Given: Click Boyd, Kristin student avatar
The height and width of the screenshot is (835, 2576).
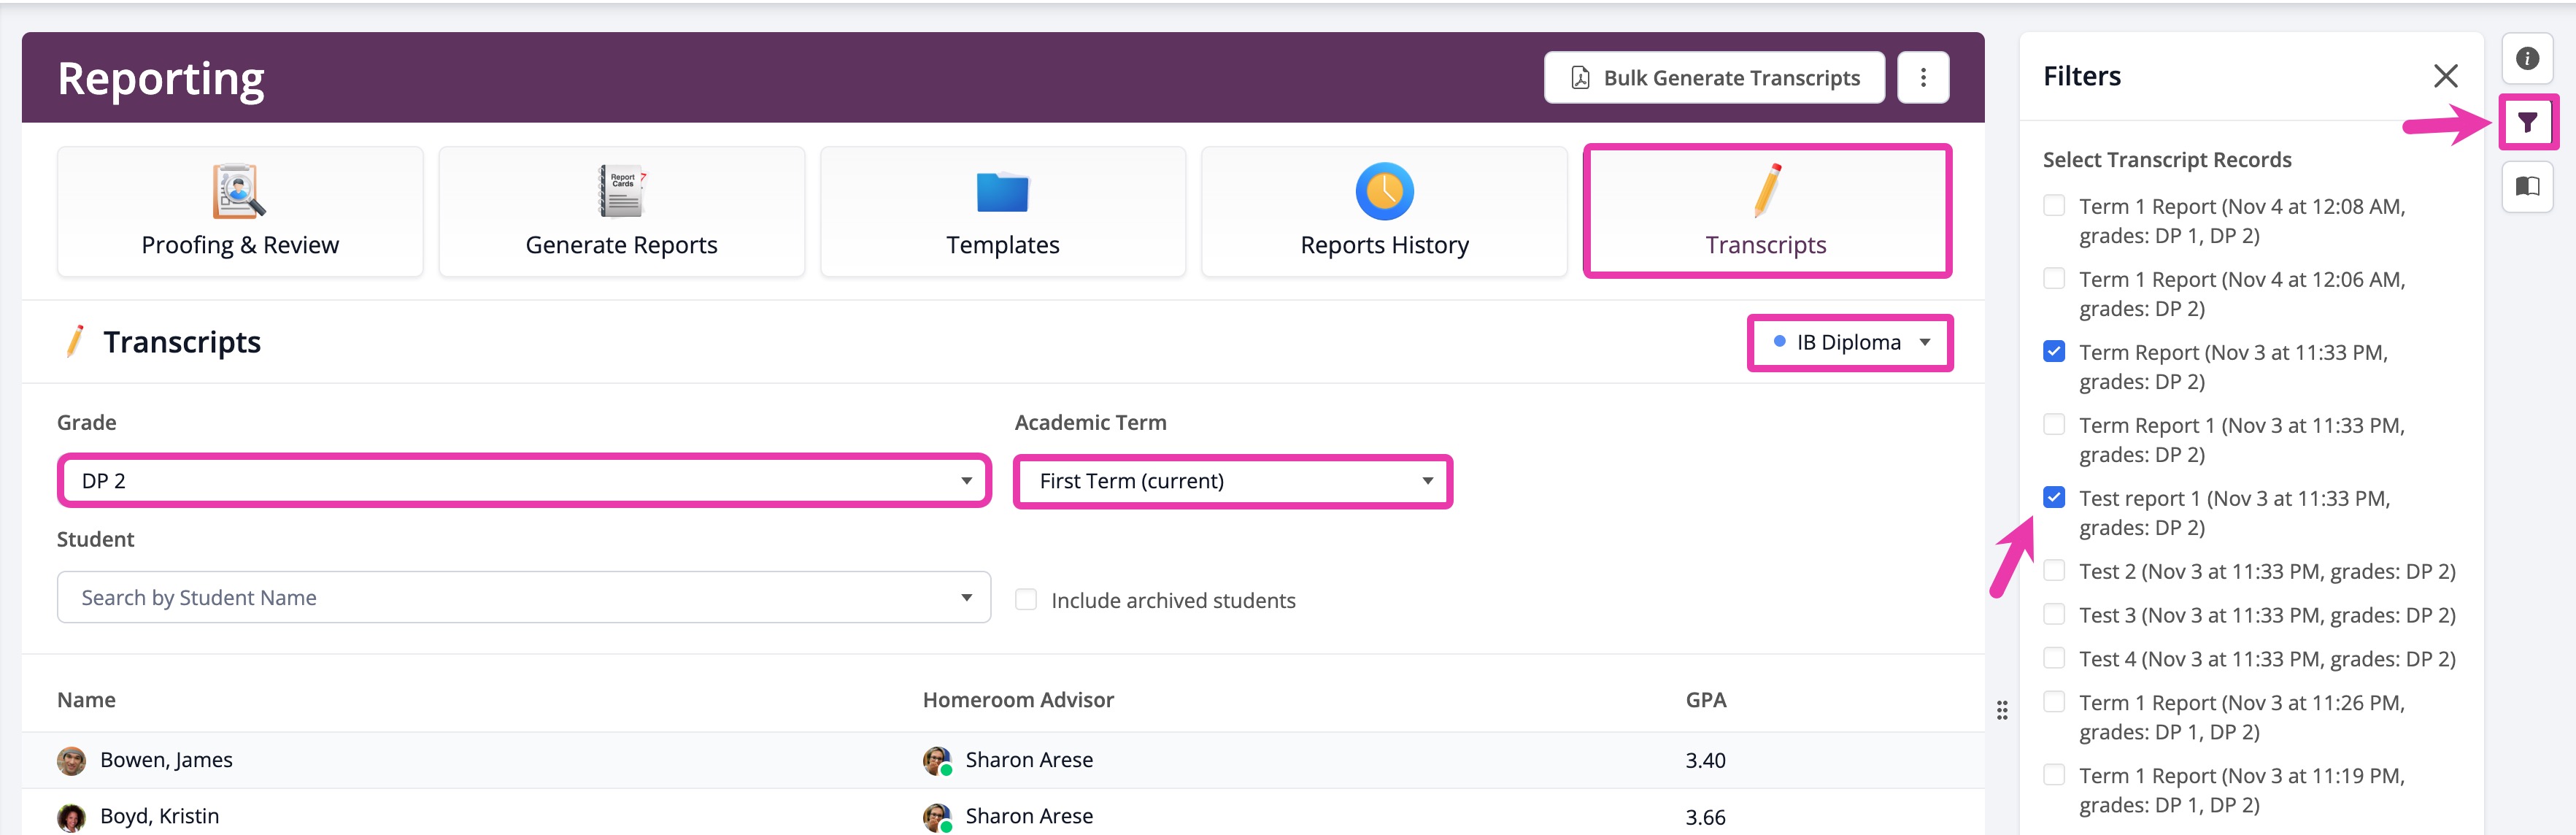Looking at the screenshot, I should pyautogui.click(x=71, y=817).
